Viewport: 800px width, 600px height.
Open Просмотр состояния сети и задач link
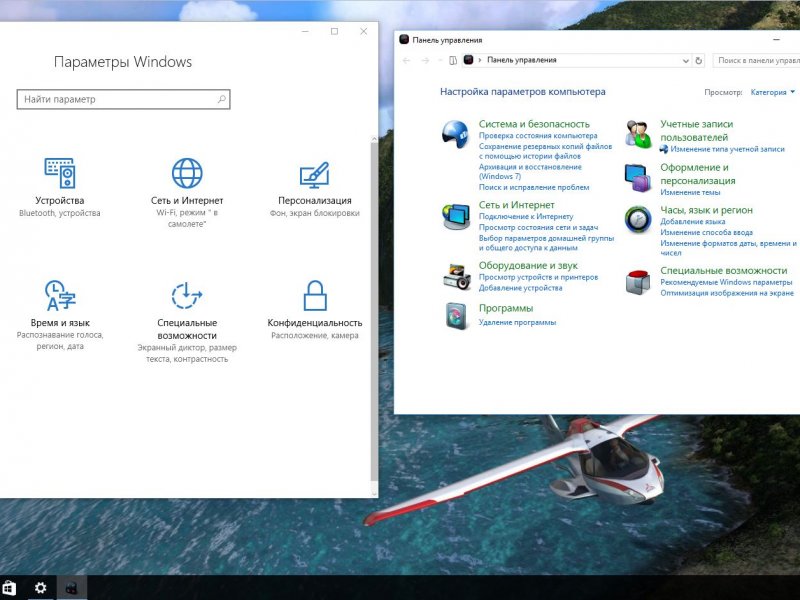(538, 227)
